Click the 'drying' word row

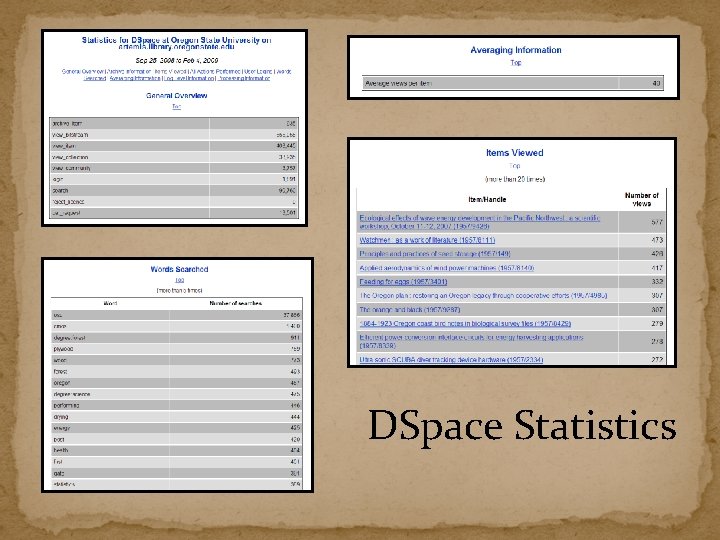coord(177,417)
